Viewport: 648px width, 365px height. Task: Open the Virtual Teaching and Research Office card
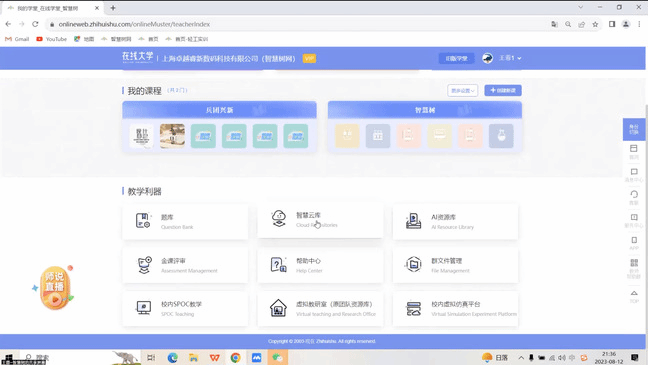click(x=320, y=309)
